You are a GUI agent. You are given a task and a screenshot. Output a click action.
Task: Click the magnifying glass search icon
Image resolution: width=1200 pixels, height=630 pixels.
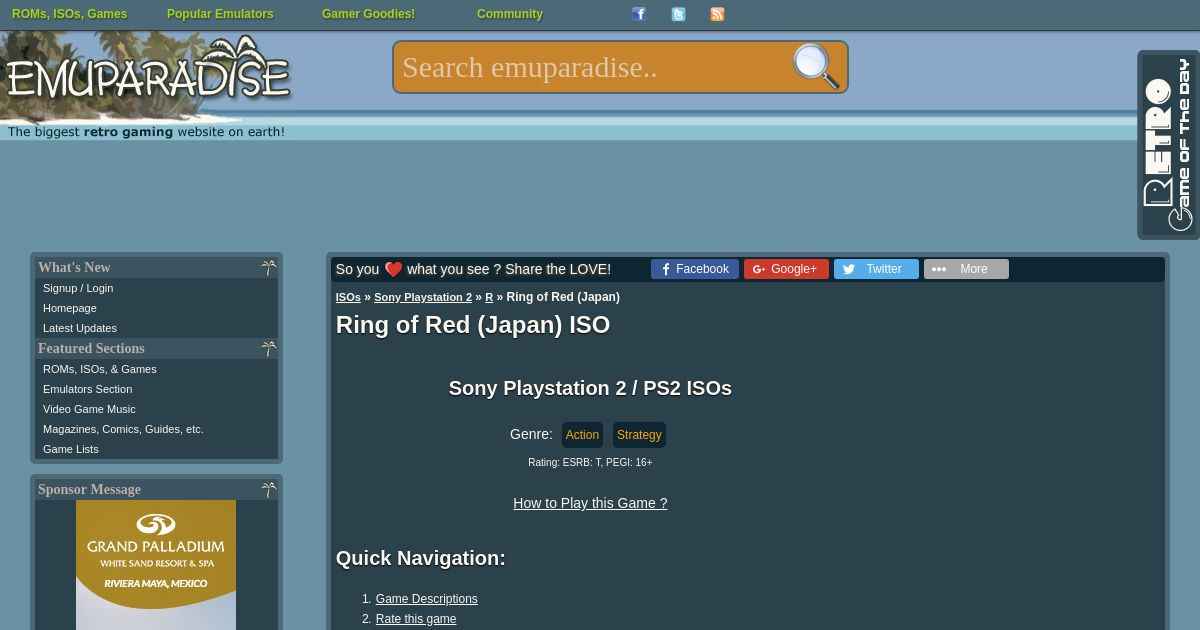[x=816, y=67]
